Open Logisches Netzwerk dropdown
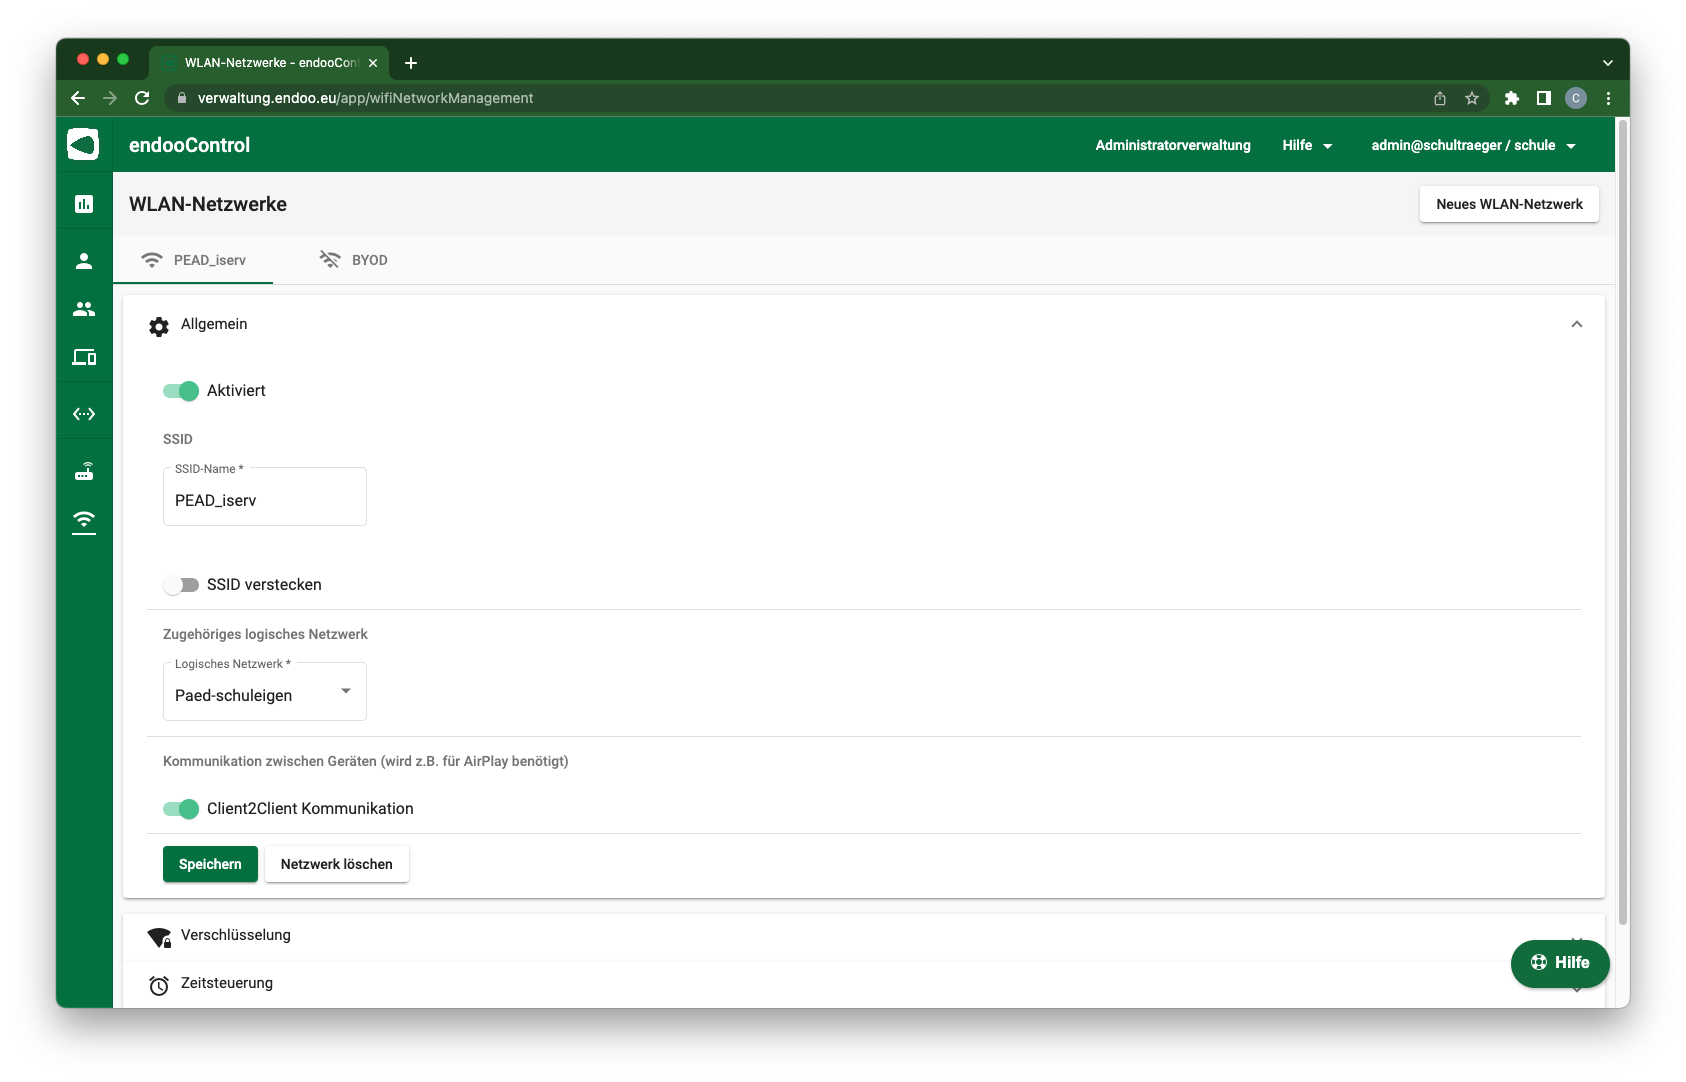The image size is (1686, 1082). (265, 692)
